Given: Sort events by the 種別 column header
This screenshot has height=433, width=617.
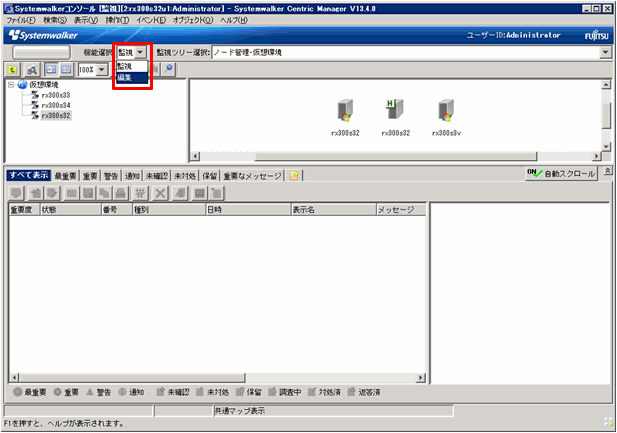Looking at the screenshot, I should [x=169, y=210].
